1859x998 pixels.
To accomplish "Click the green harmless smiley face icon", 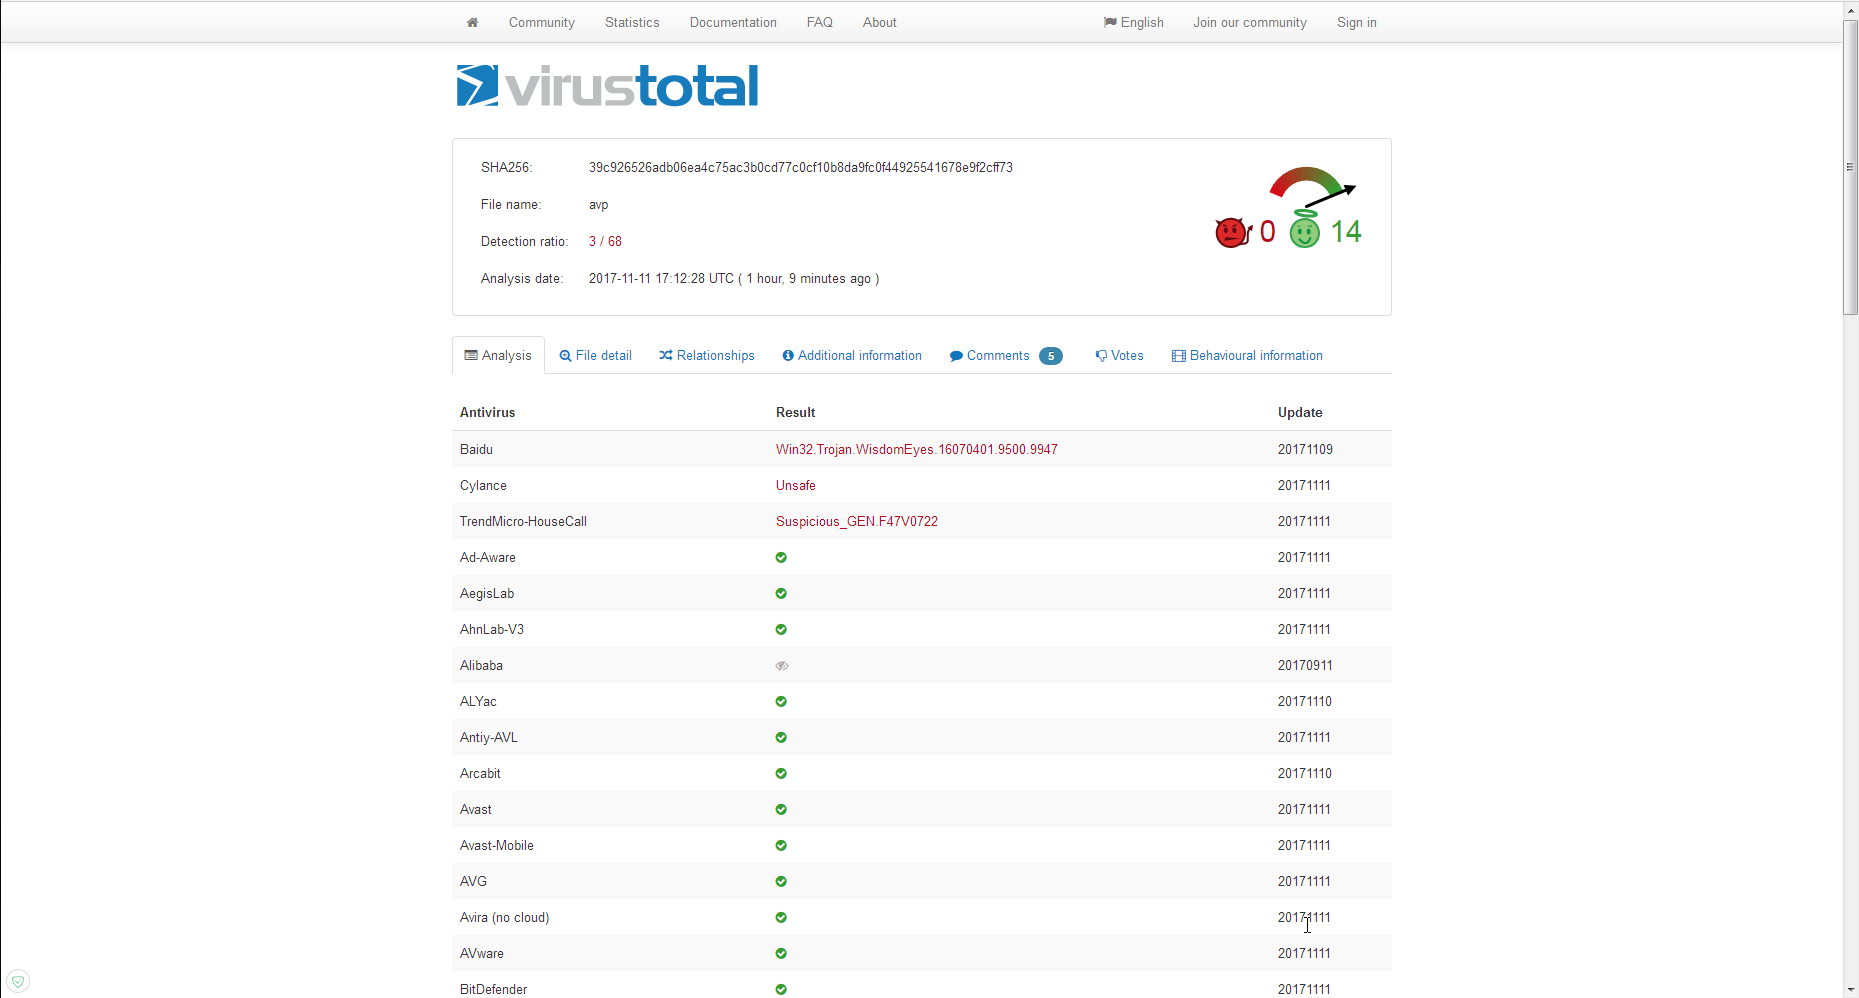I will click(1304, 231).
